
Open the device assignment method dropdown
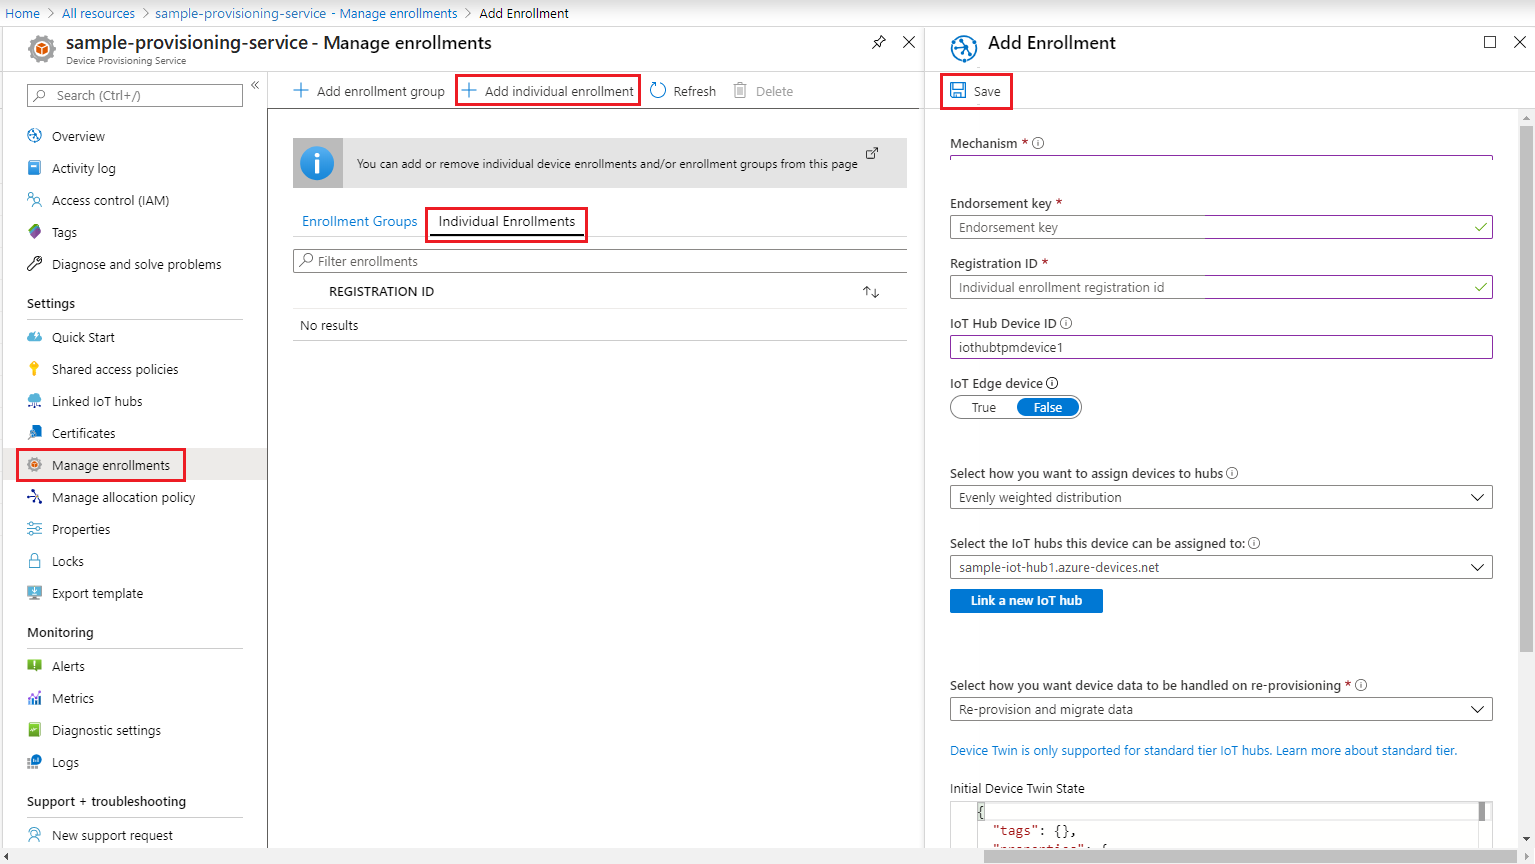click(1220, 497)
